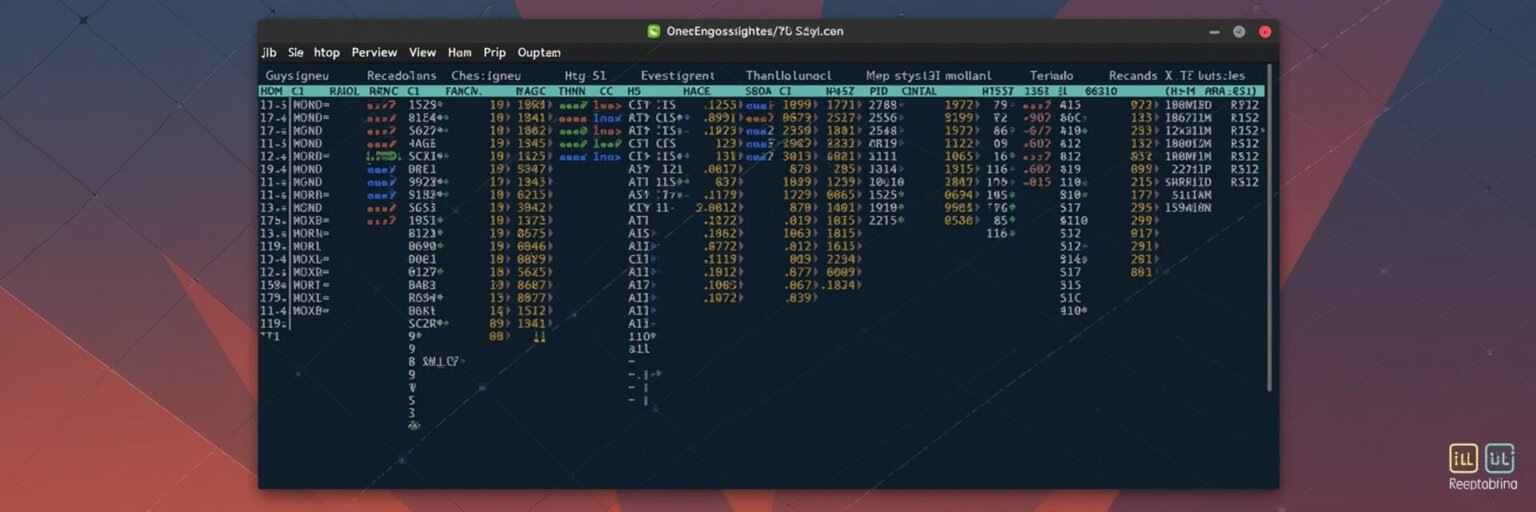Open the View menu

point(422,52)
